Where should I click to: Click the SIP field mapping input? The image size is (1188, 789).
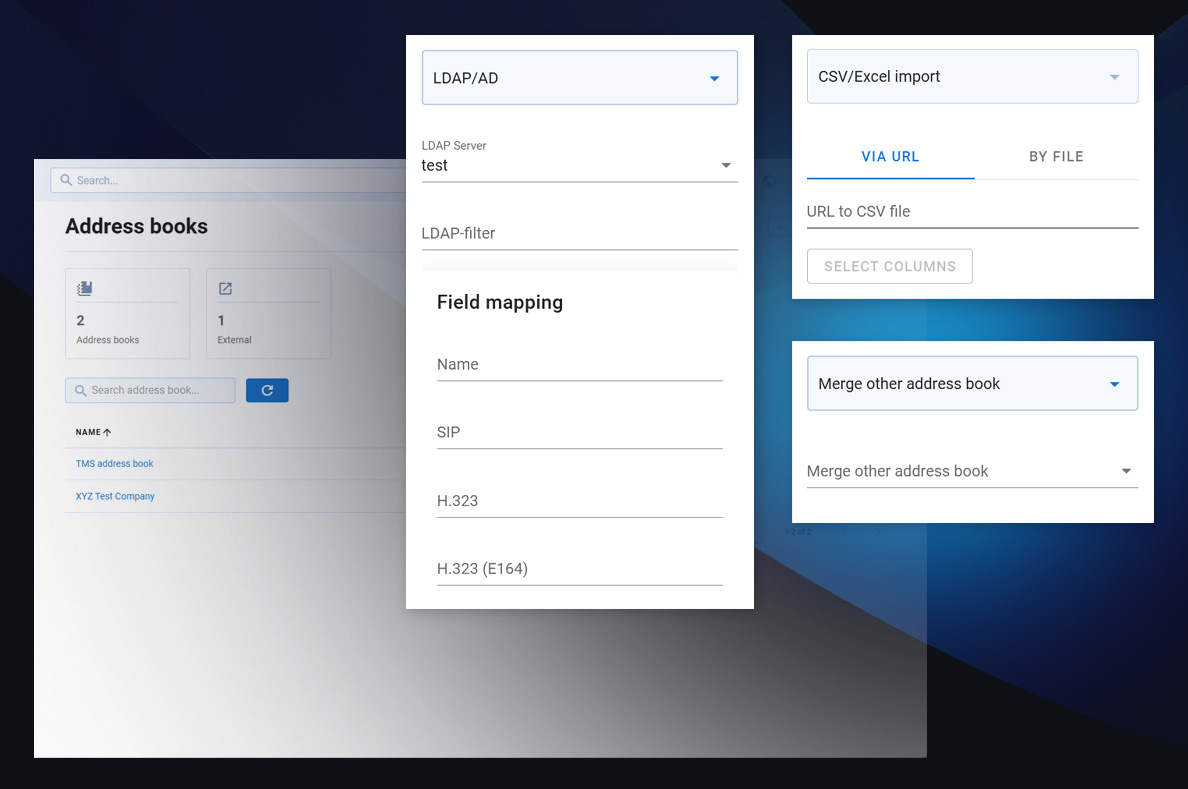point(579,433)
